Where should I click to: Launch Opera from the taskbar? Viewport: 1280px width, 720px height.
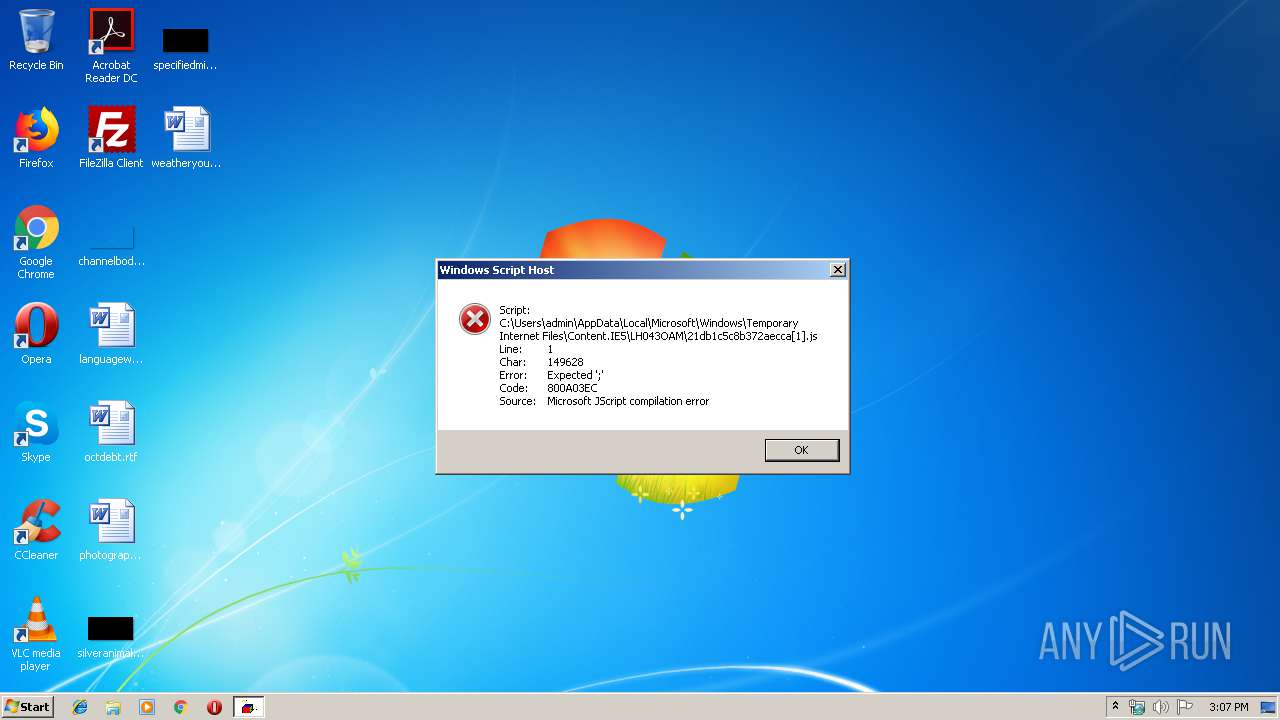click(214, 707)
